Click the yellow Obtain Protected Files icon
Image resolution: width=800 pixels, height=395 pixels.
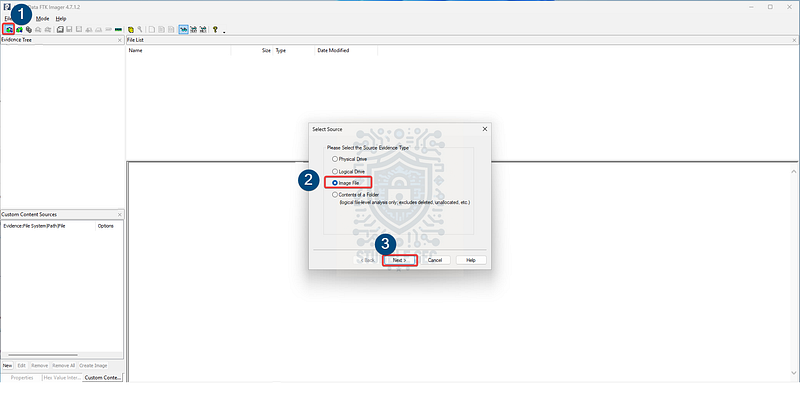[131, 30]
